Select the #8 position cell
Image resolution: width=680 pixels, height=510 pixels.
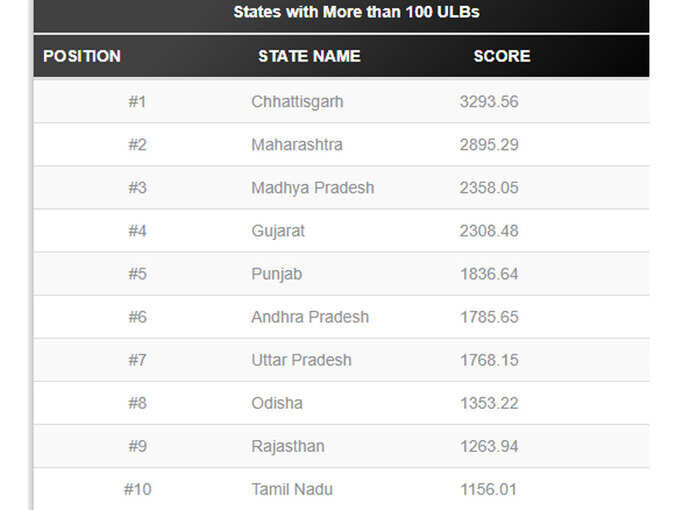point(137,403)
